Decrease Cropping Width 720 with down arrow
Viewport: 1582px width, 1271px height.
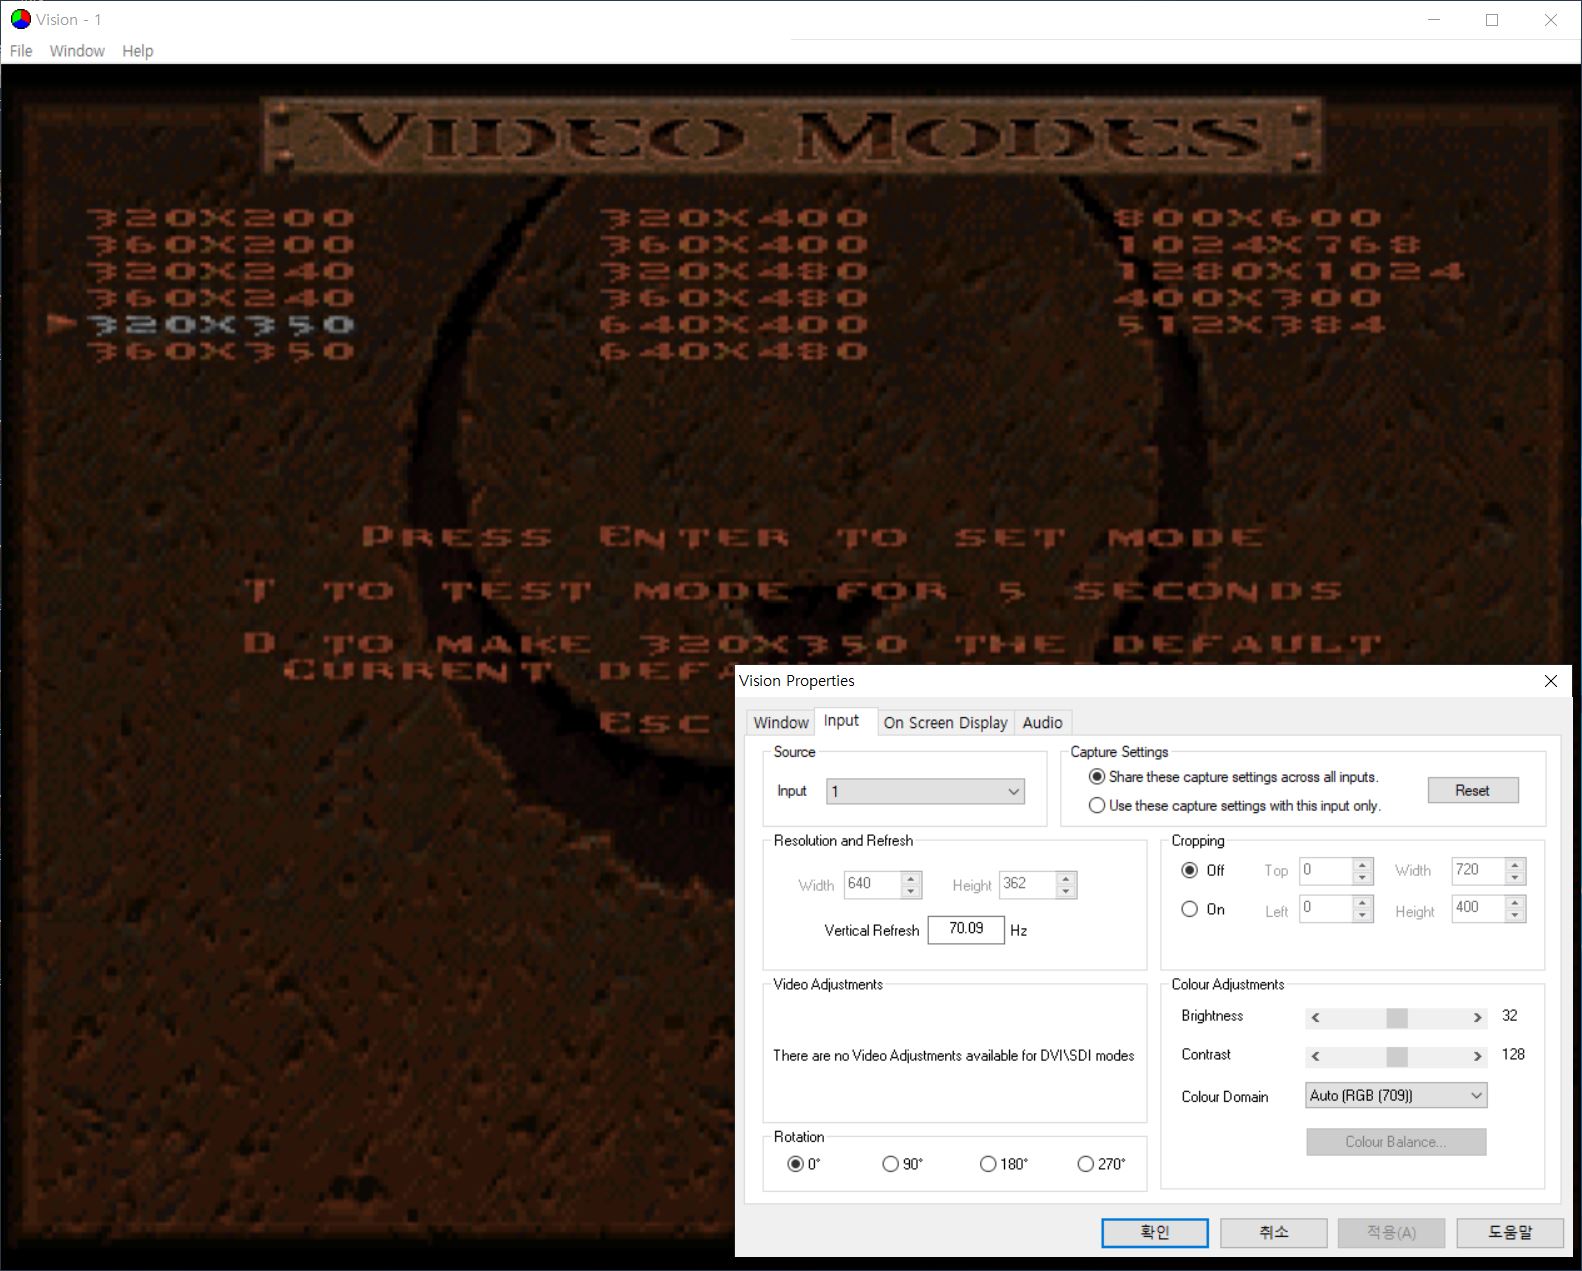click(x=1515, y=878)
